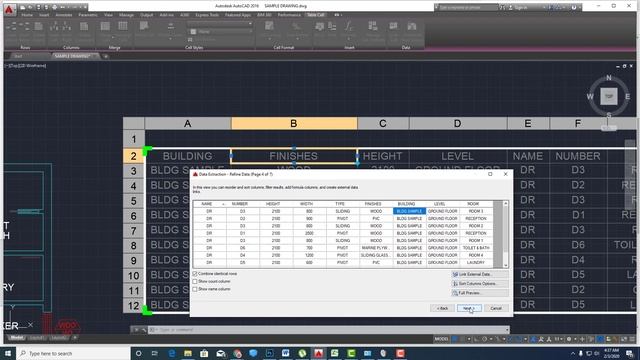Click the ROOM column header in dialog
Viewport: 640px width, 360px height.
click(x=473, y=204)
